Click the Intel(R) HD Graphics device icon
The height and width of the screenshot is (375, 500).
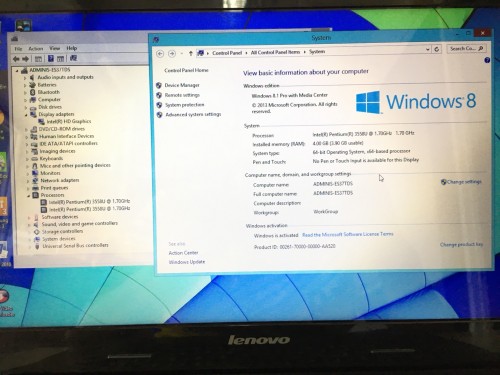[42, 122]
